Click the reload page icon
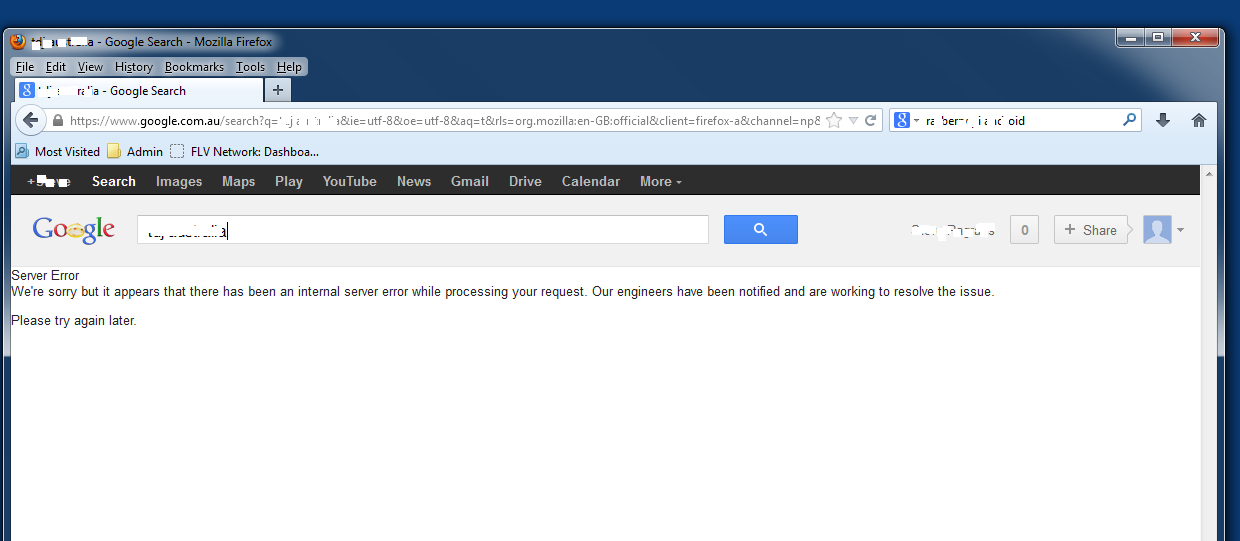 [871, 120]
